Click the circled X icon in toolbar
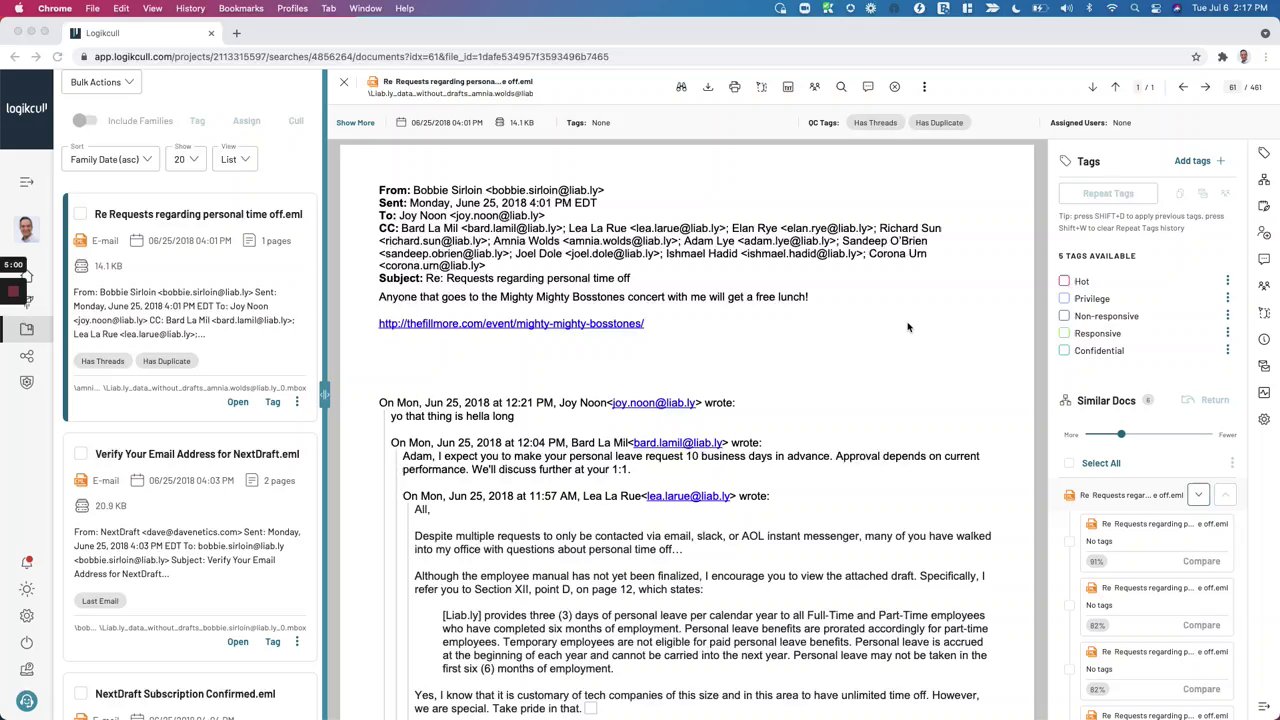The height and width of the screenshot is (720, 1280). tap(895, 87)
